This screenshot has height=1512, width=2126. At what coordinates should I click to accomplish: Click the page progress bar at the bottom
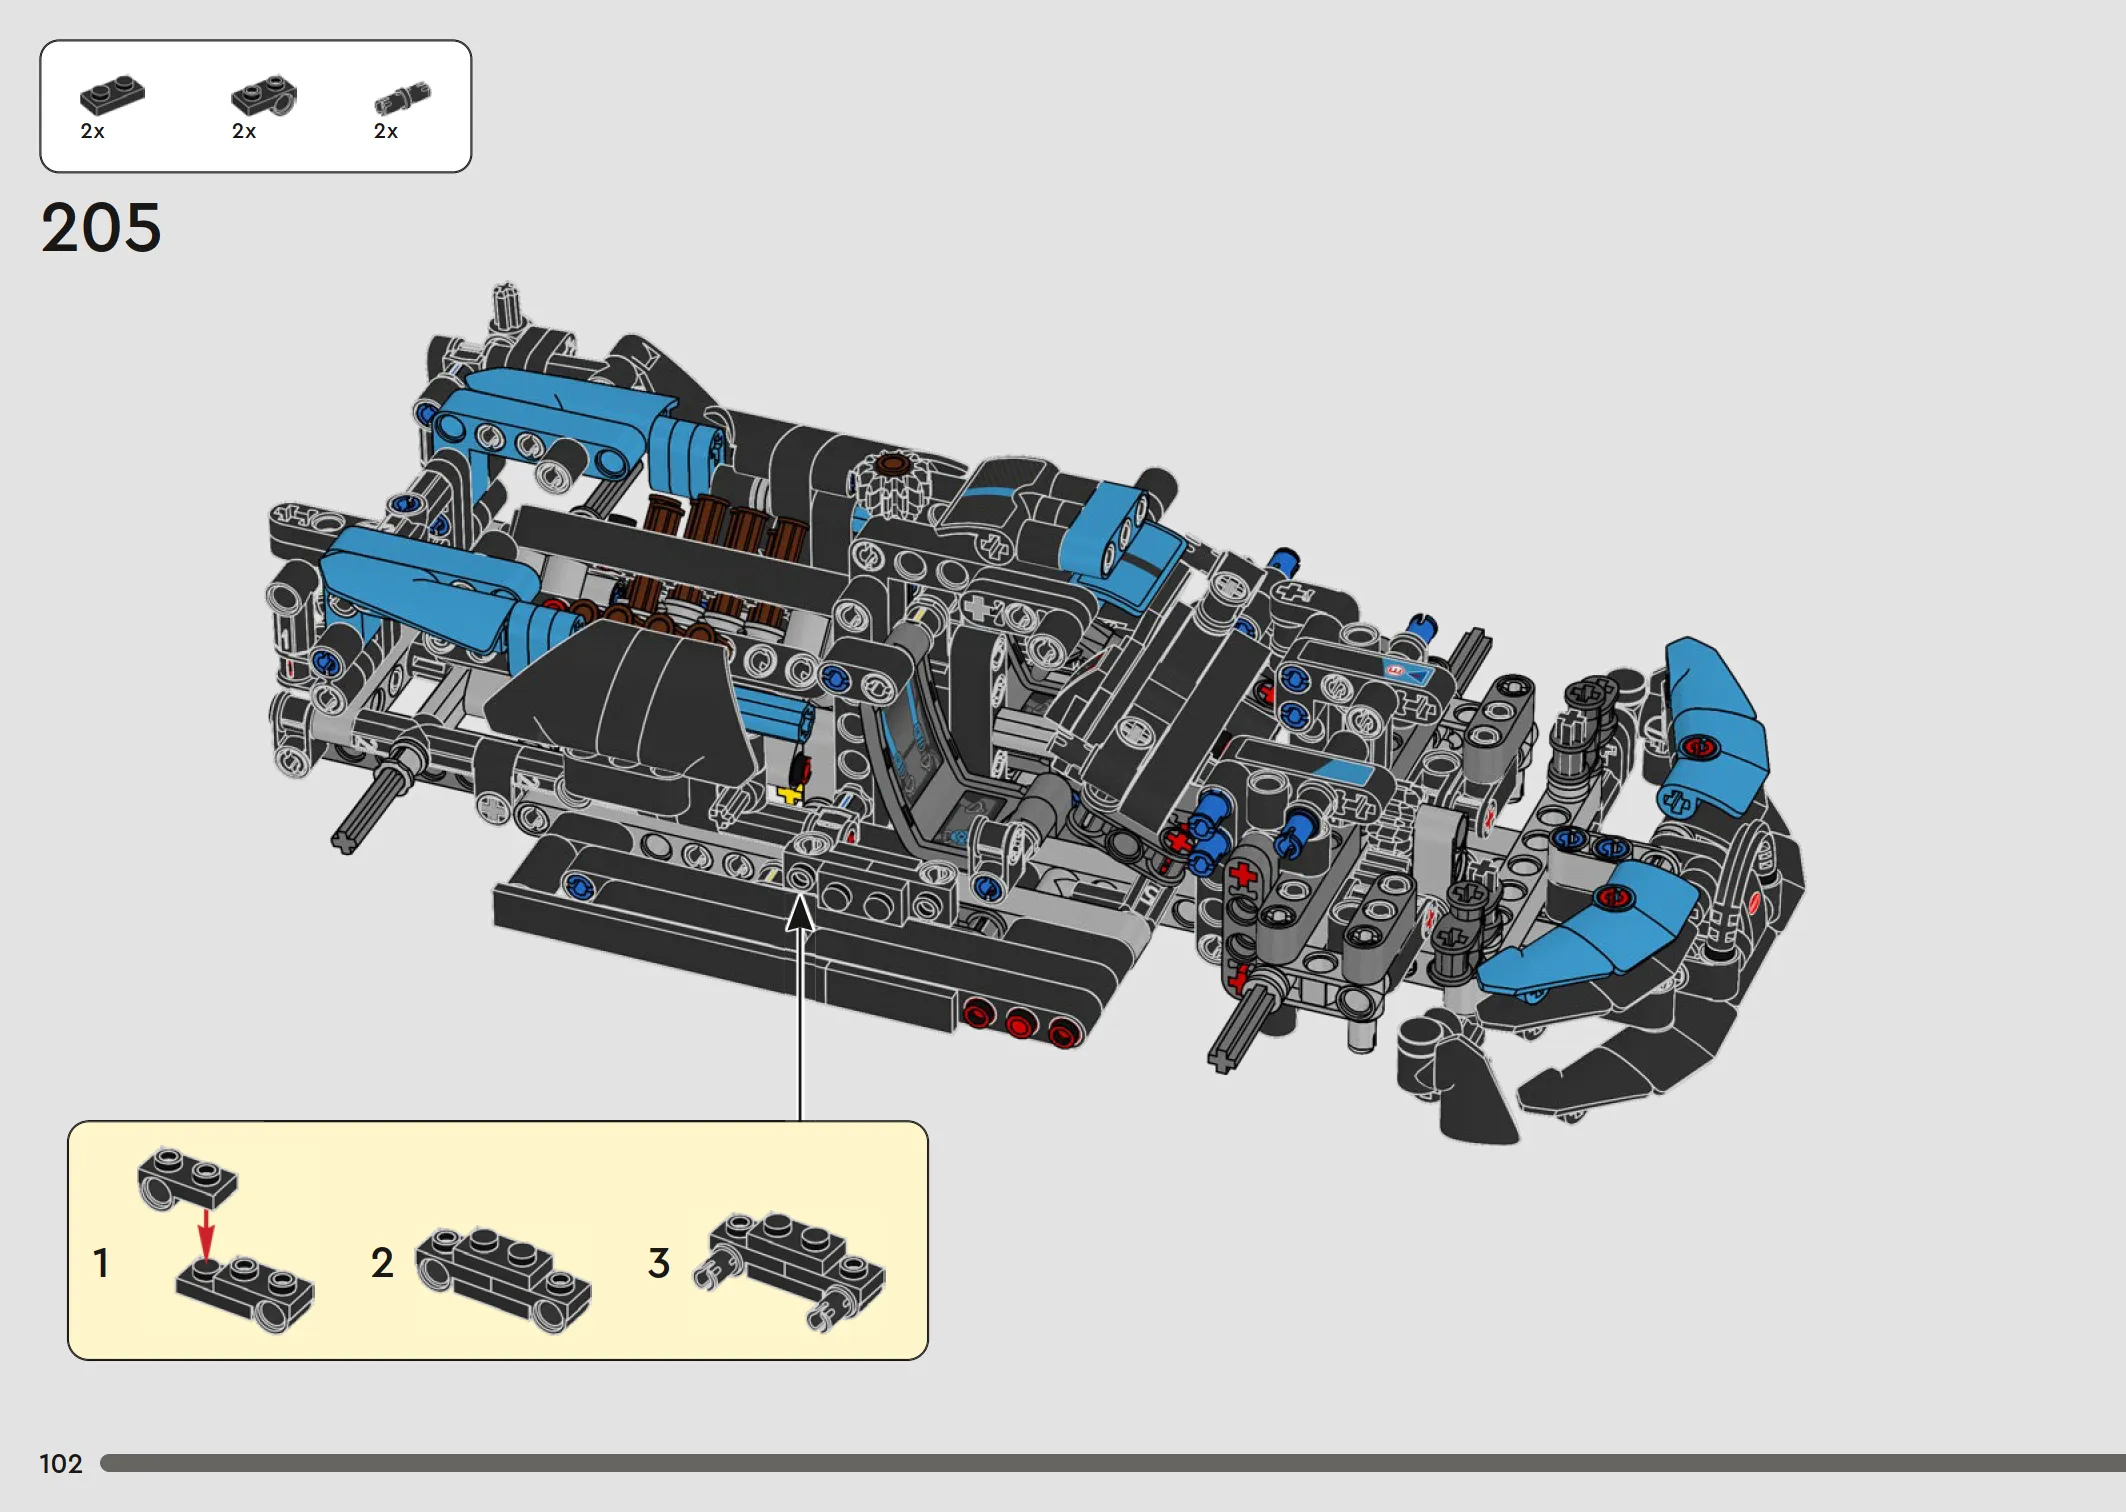[x=1113, y=1463]
